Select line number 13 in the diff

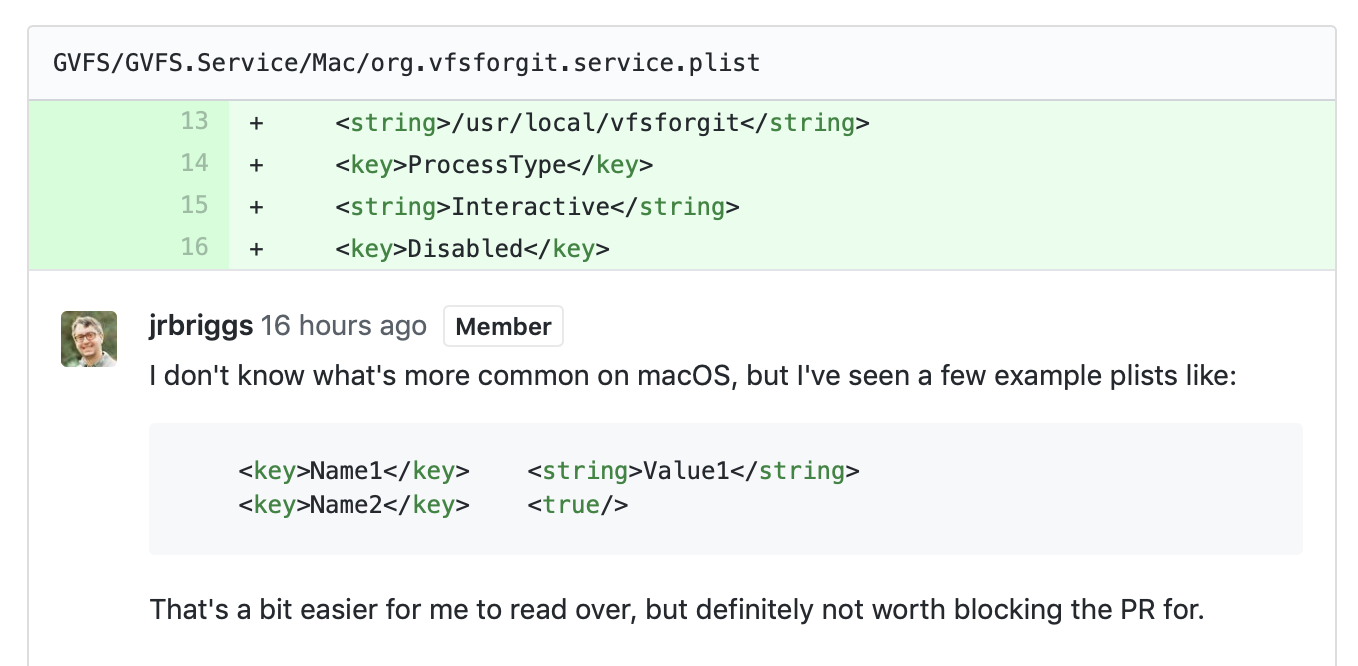194,121
